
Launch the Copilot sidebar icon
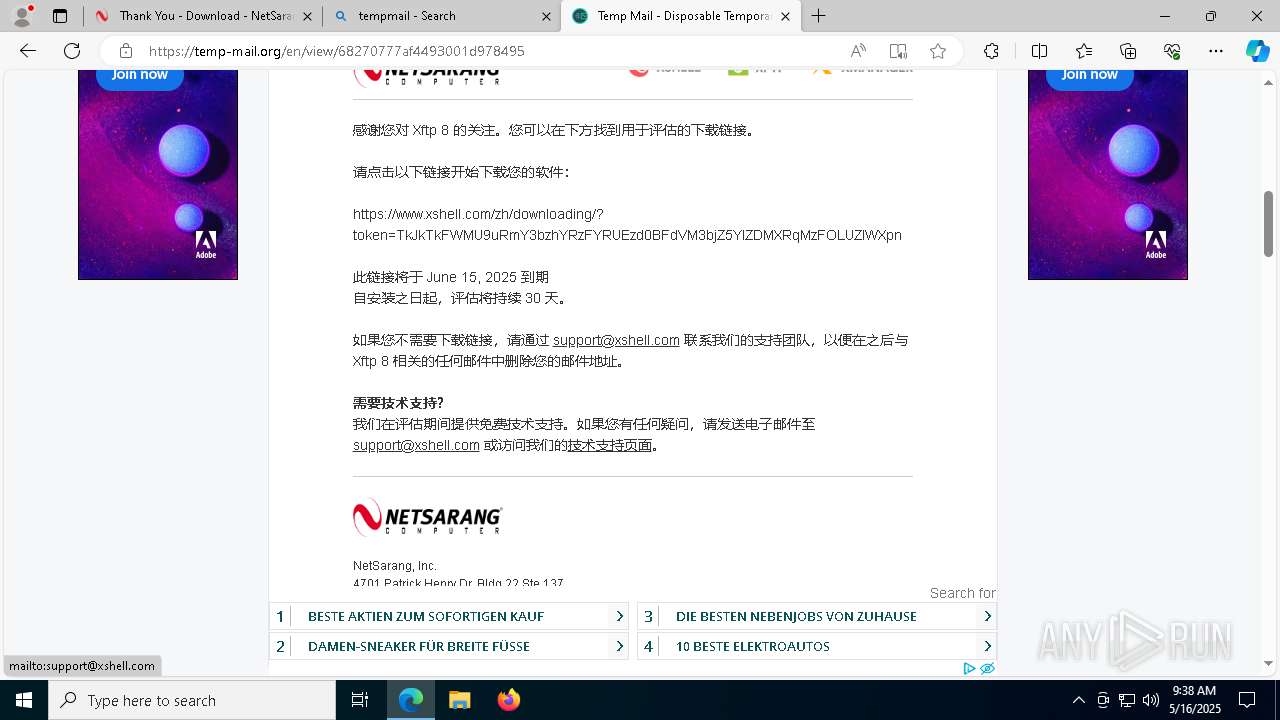[1257, 51]
